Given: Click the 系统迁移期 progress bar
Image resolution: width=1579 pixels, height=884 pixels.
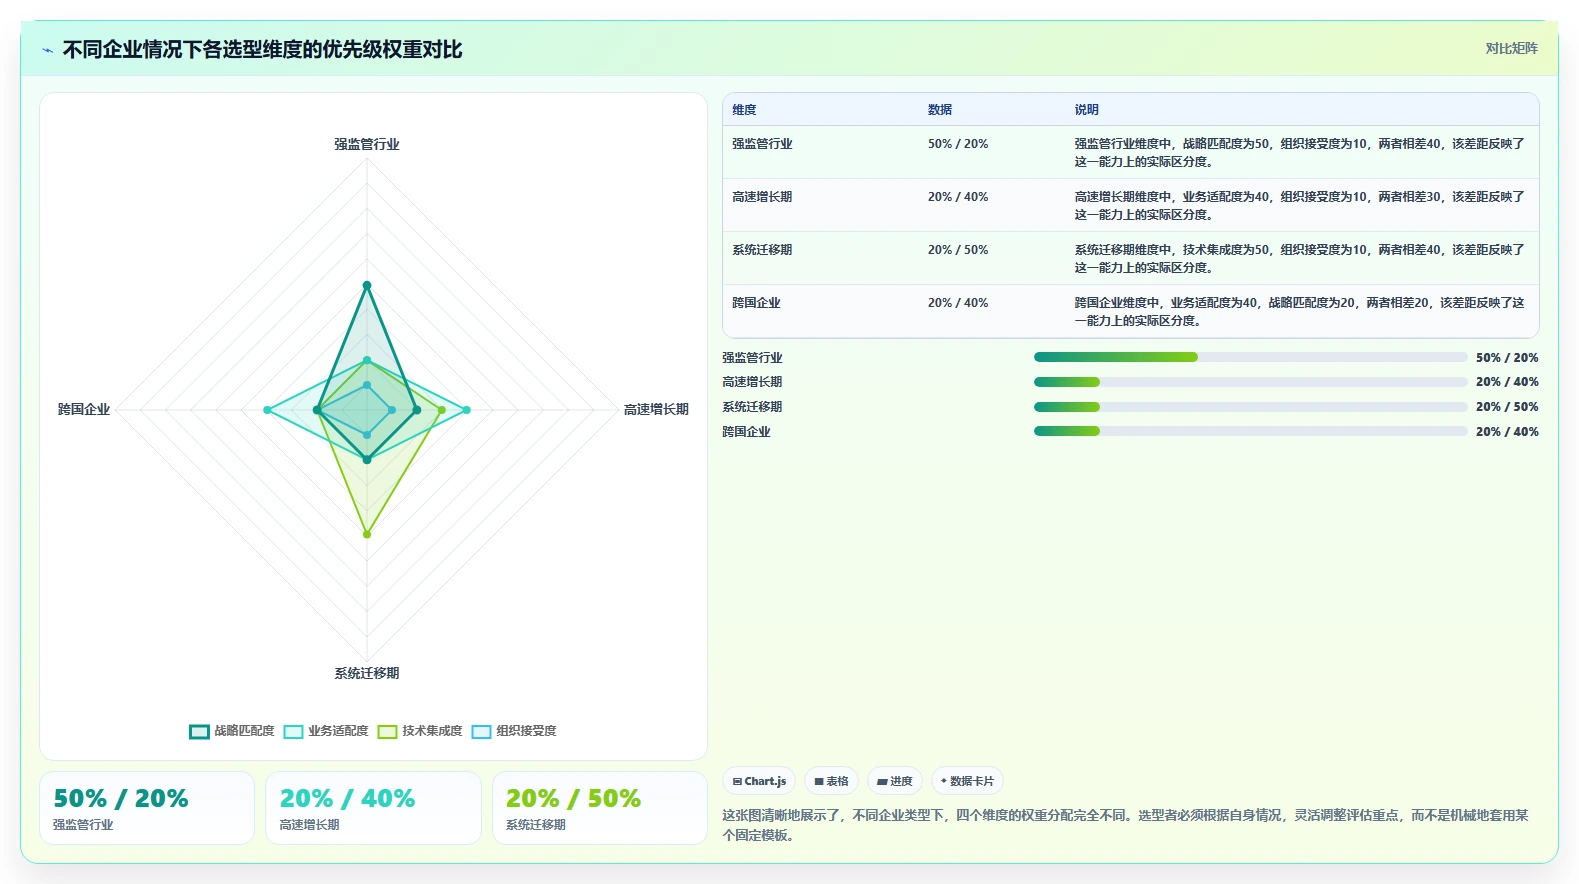Looking at the screenshot, I should tap(1251, 407).
